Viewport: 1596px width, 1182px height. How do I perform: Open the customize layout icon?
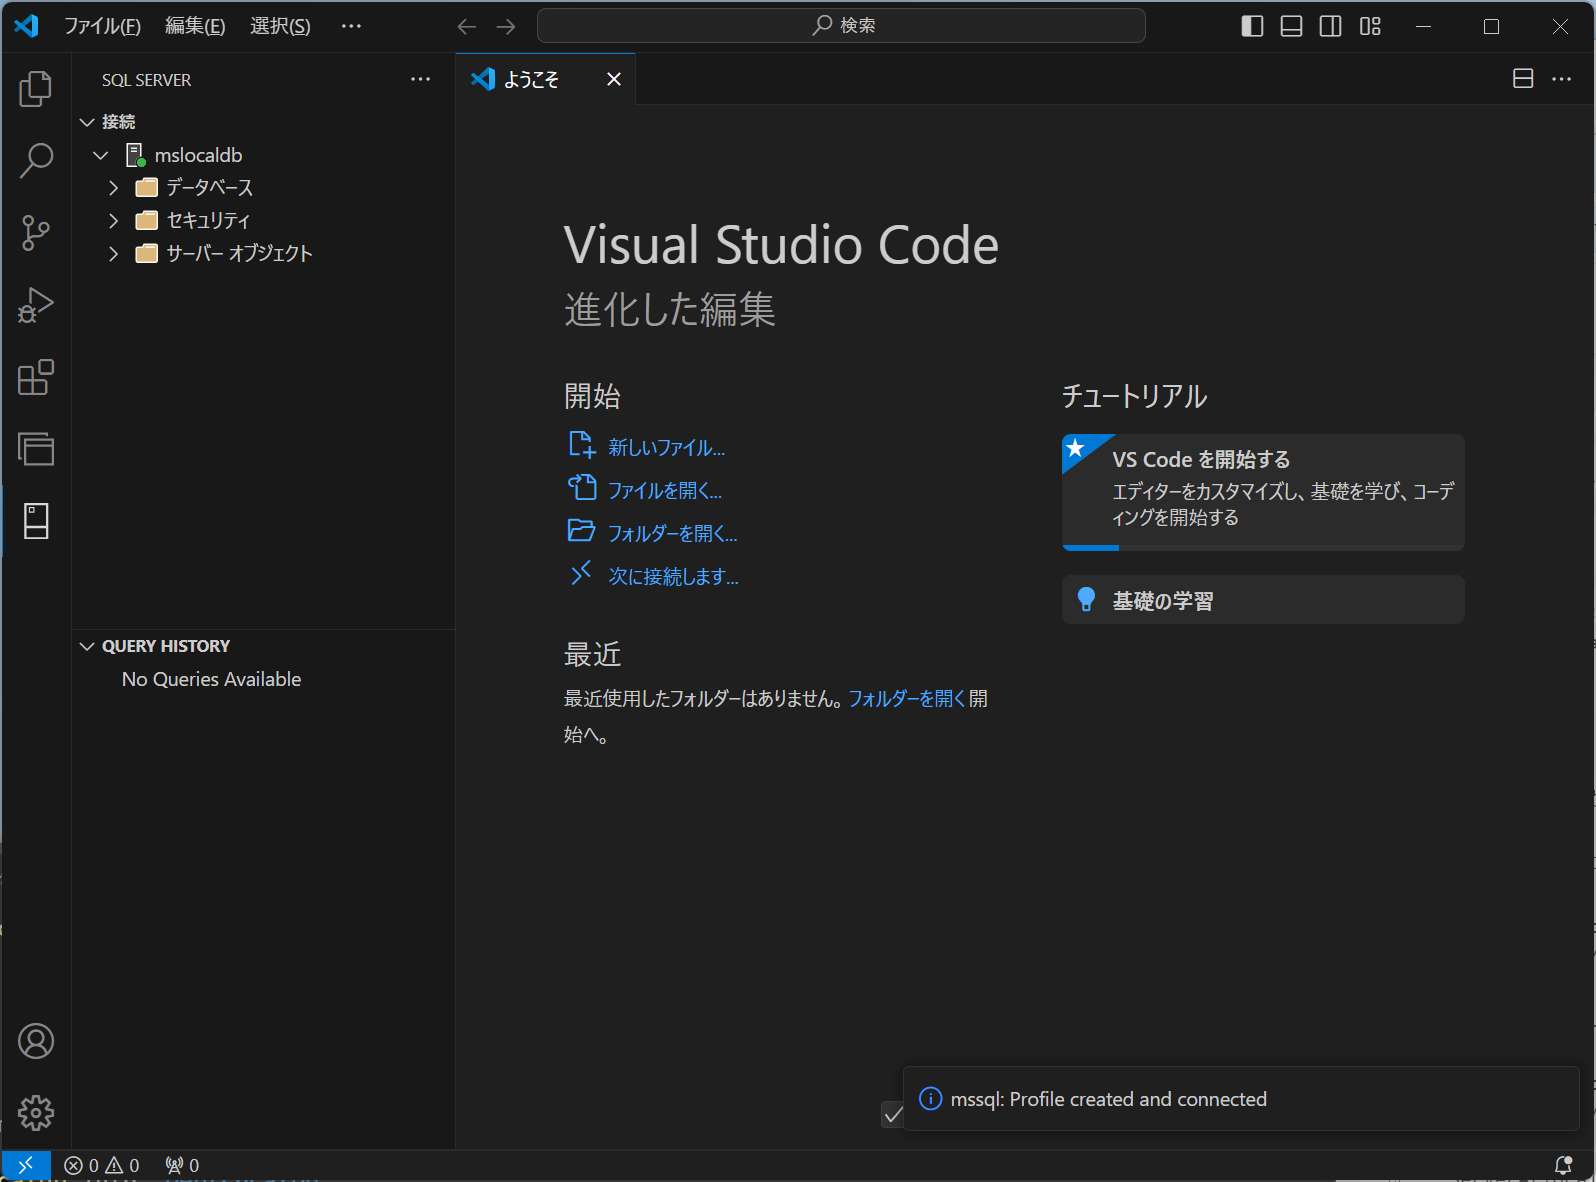coord(1370,26)
